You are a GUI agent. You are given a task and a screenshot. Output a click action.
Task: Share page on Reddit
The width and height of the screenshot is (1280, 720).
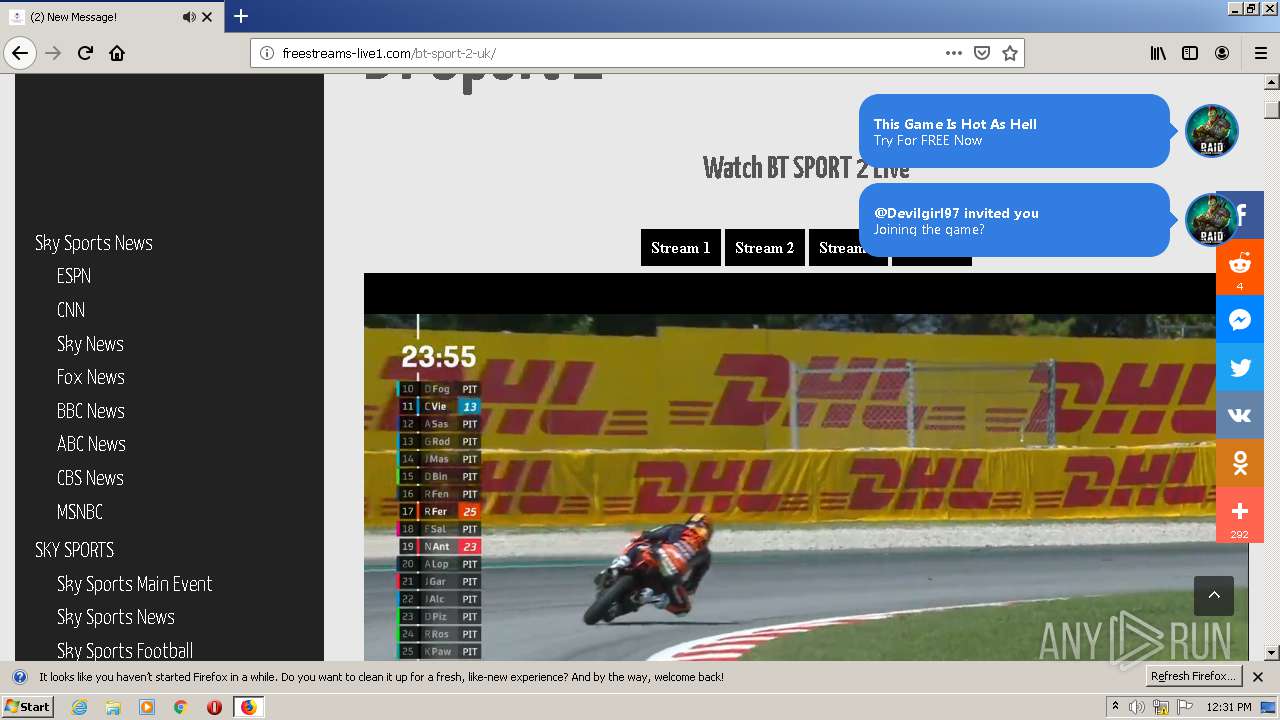[x=1240, y=267]
